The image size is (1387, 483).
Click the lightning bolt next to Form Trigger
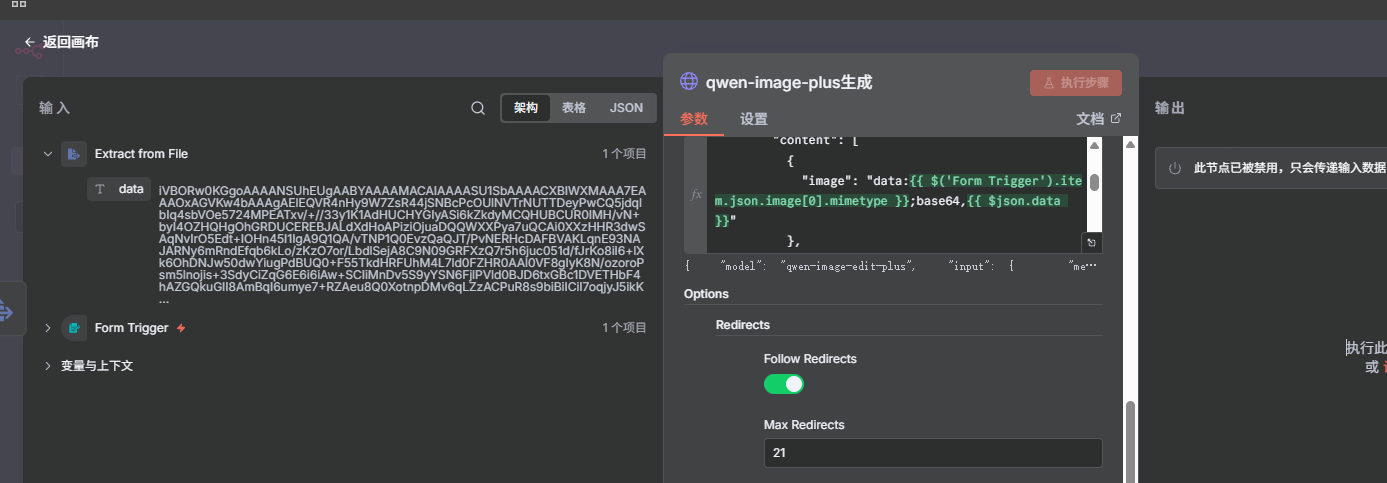pyautogui.click(x=181, y=328)
